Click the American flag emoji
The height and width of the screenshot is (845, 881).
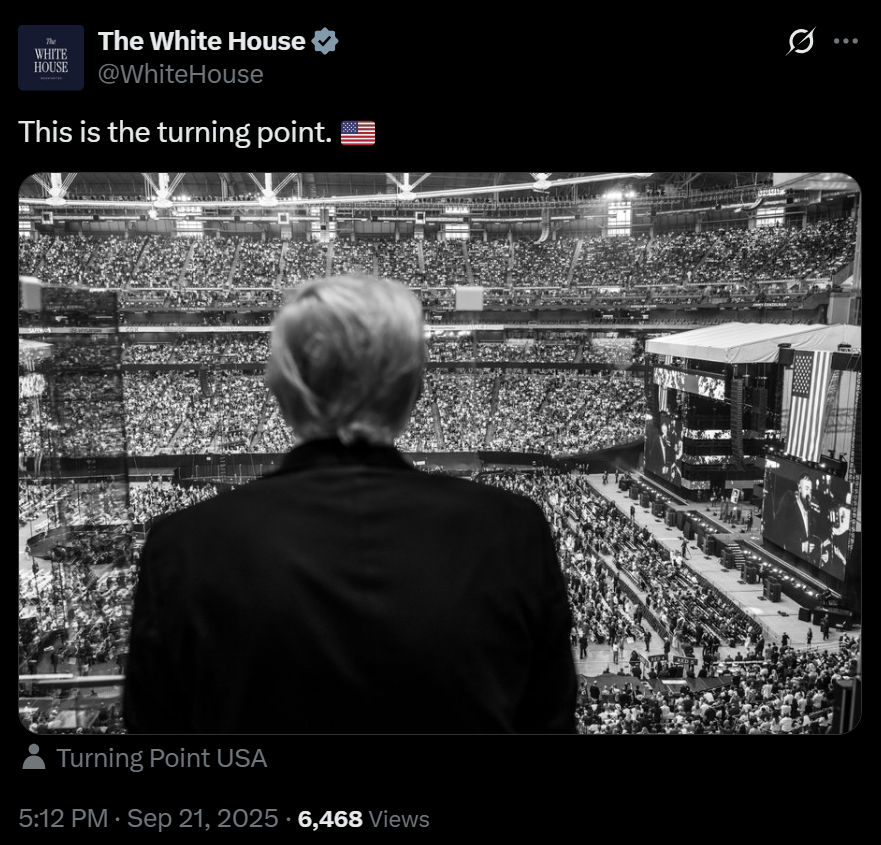click(358, 133)
